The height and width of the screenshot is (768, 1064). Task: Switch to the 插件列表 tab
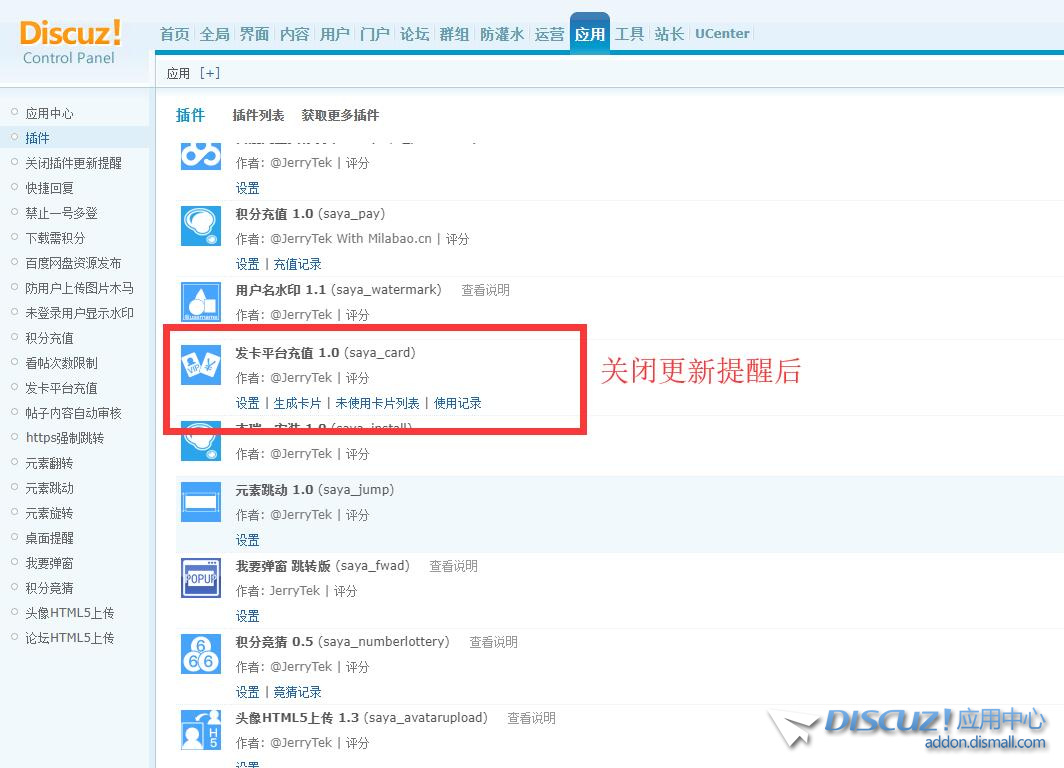pyautogui.click(x=258, y=115)
